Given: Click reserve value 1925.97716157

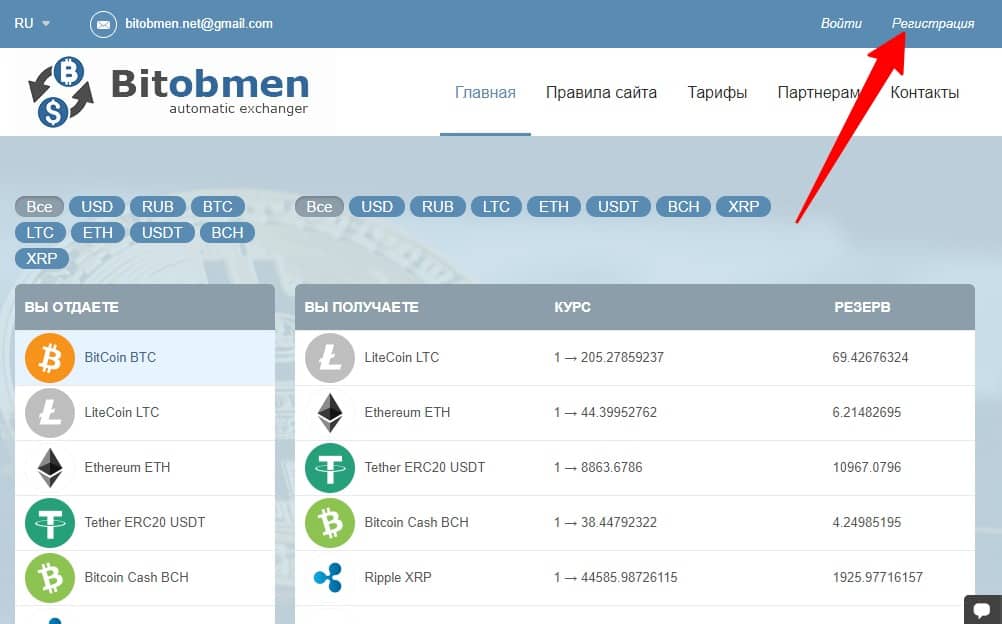Looking at the screenshot, I should point(877,577).
